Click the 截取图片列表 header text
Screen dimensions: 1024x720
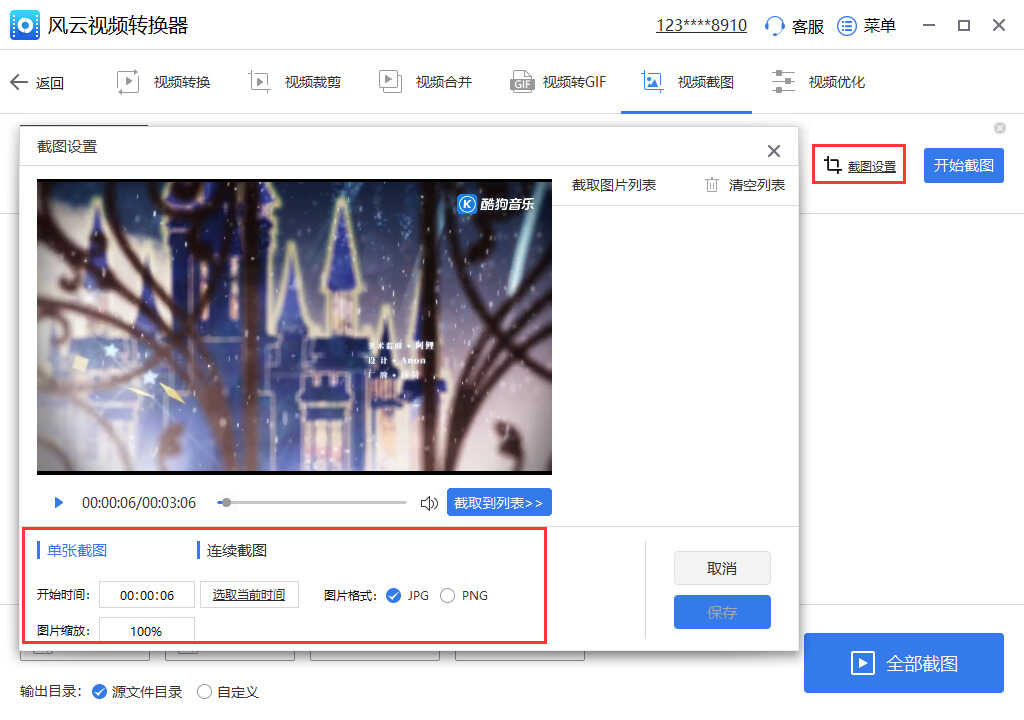[614, 185]
